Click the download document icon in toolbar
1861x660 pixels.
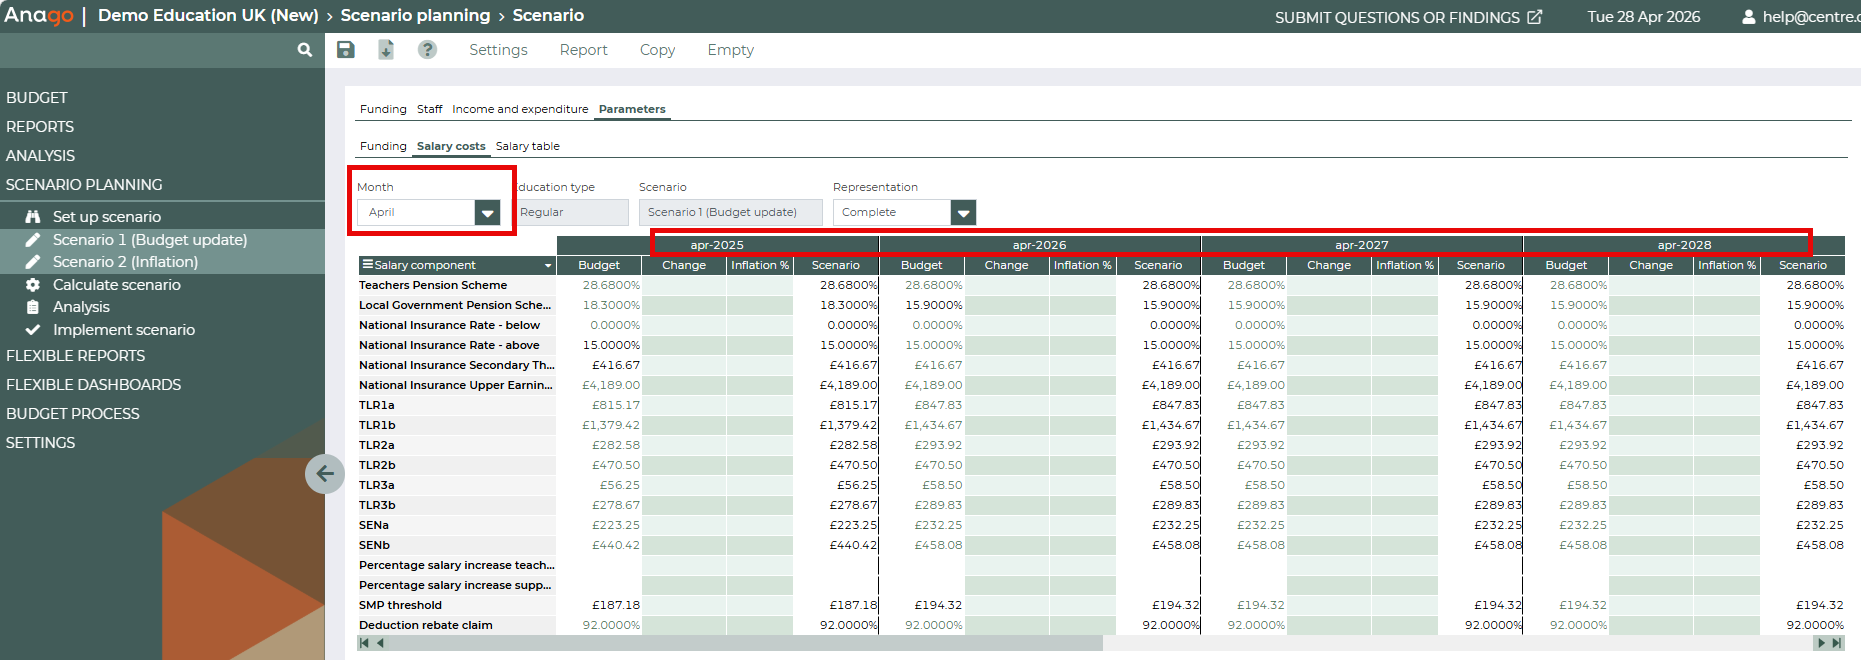point(386,50)
